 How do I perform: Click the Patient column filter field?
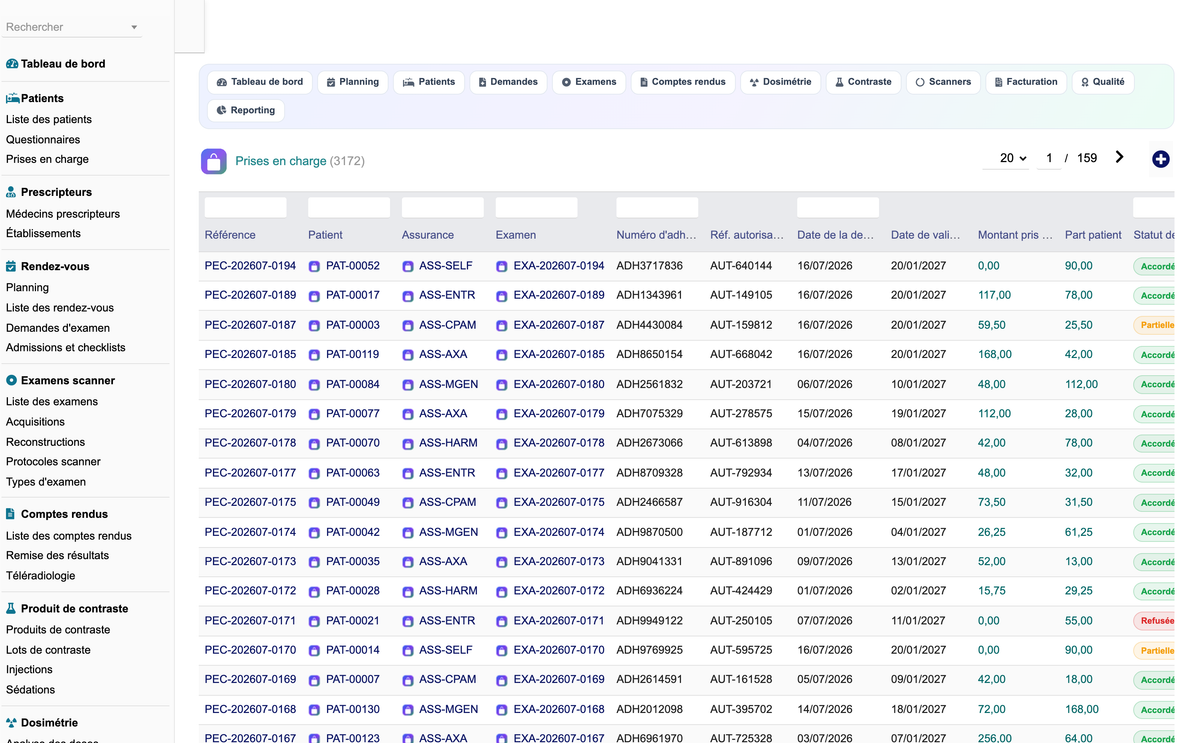349,207
